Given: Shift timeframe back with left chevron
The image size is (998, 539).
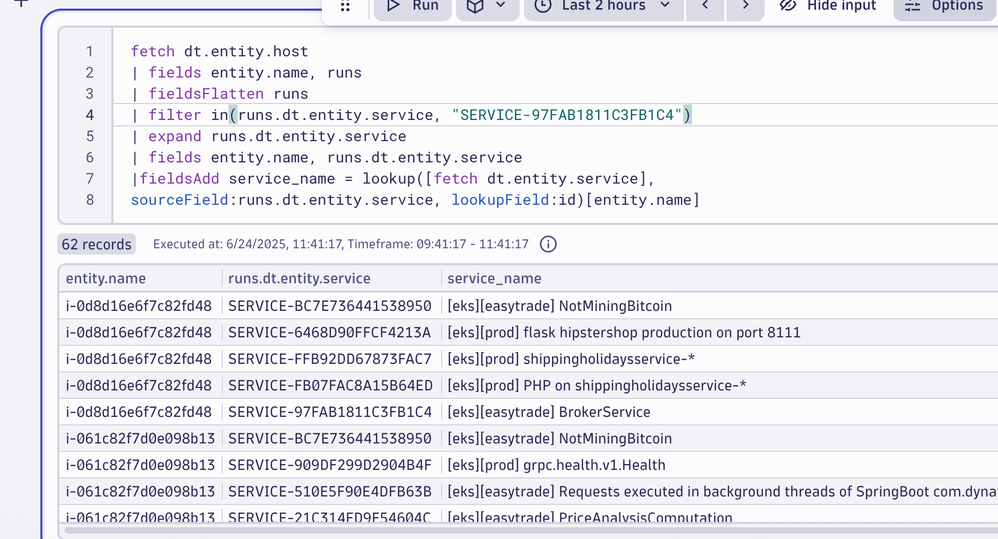Looking at the screenshot, I should [x=705, y=6].
